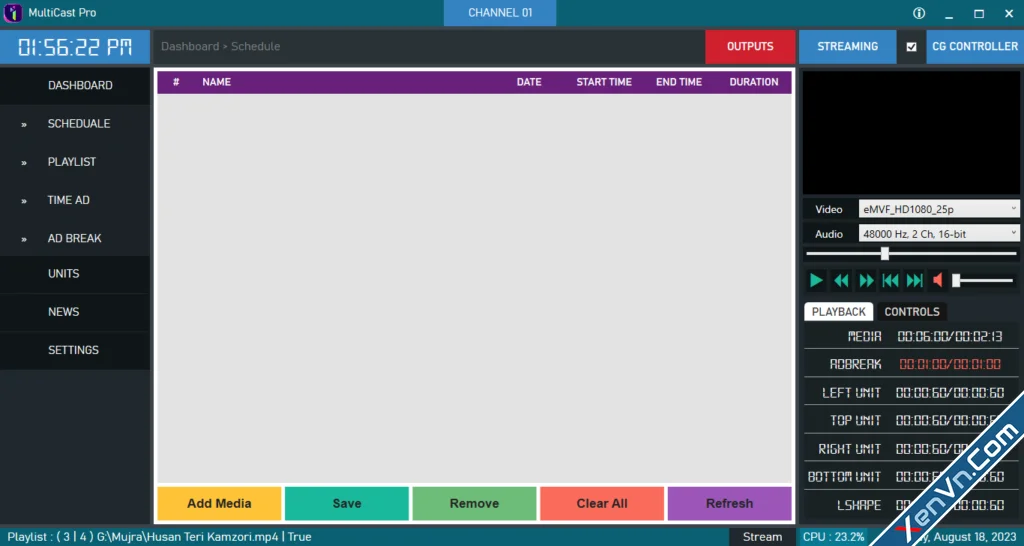
Task: Click the BOTTOM UNIT label
Action: click(844, 477)
